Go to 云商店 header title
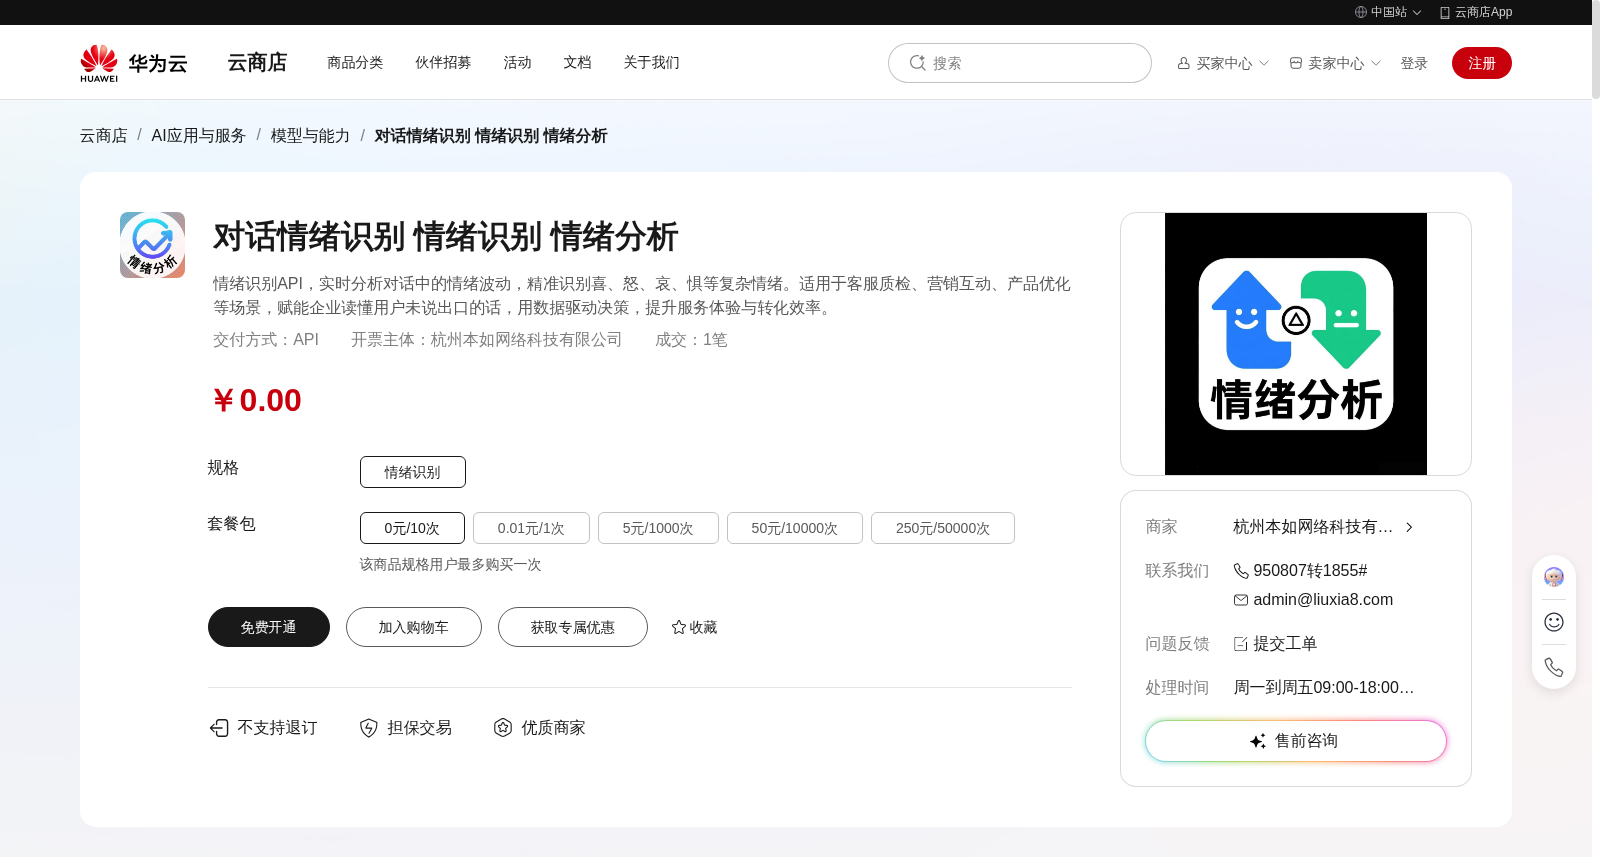 click(x=257, y=62)
